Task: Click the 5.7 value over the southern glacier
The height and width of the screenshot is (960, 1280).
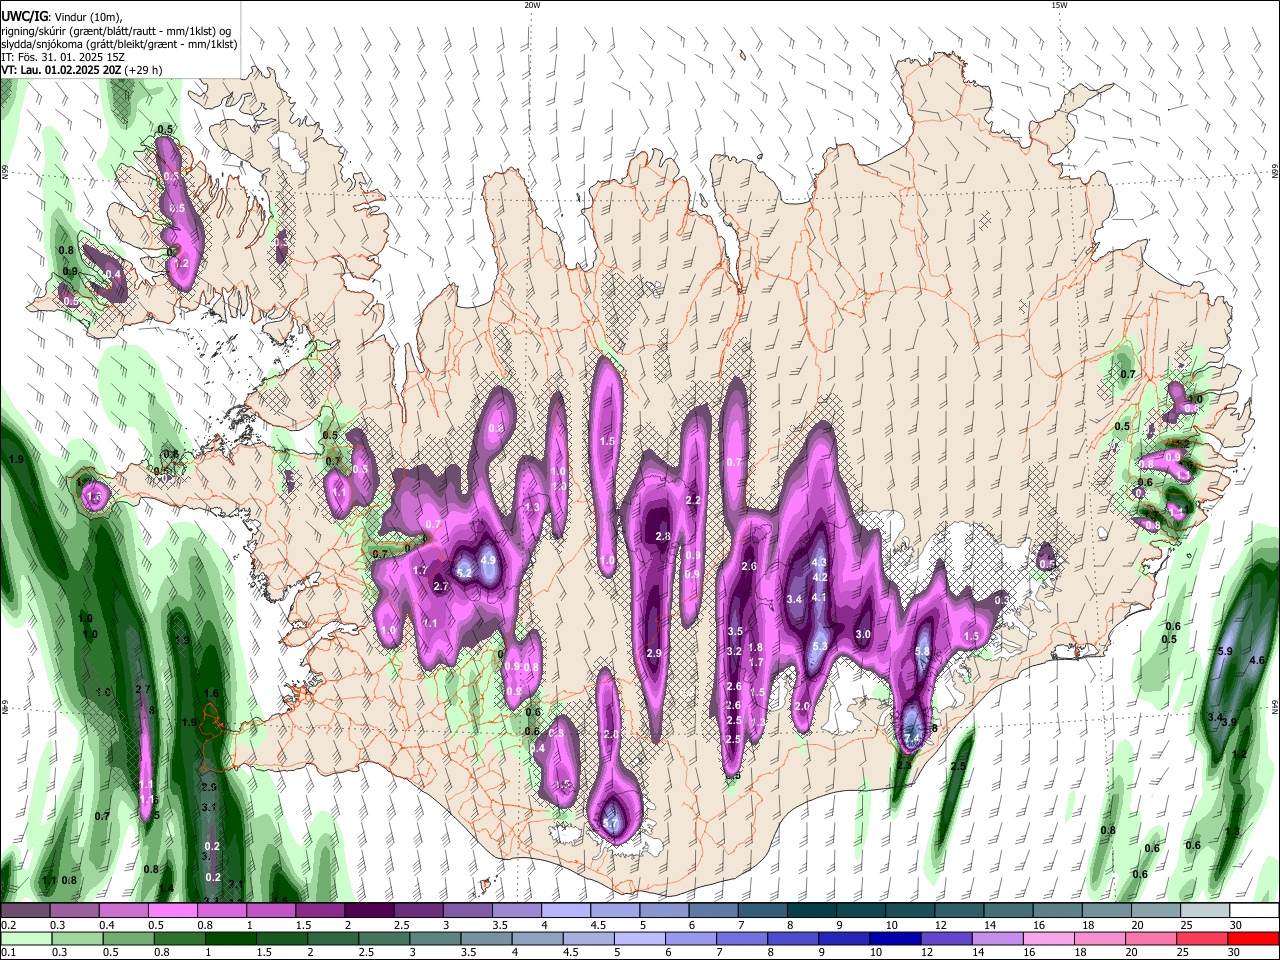Action: click(x=611, y=823)
